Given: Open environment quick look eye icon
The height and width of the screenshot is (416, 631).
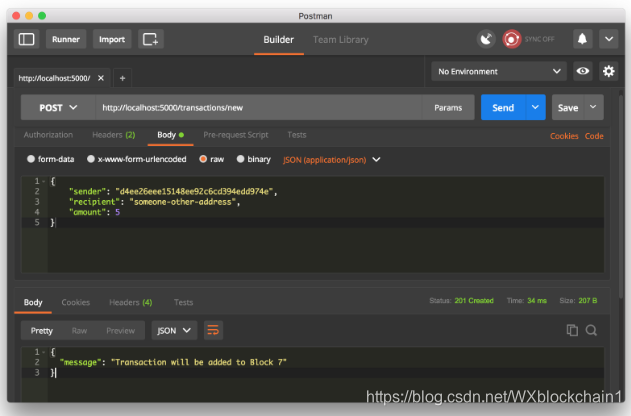Looking at the screenshot, I should [583, 71].
